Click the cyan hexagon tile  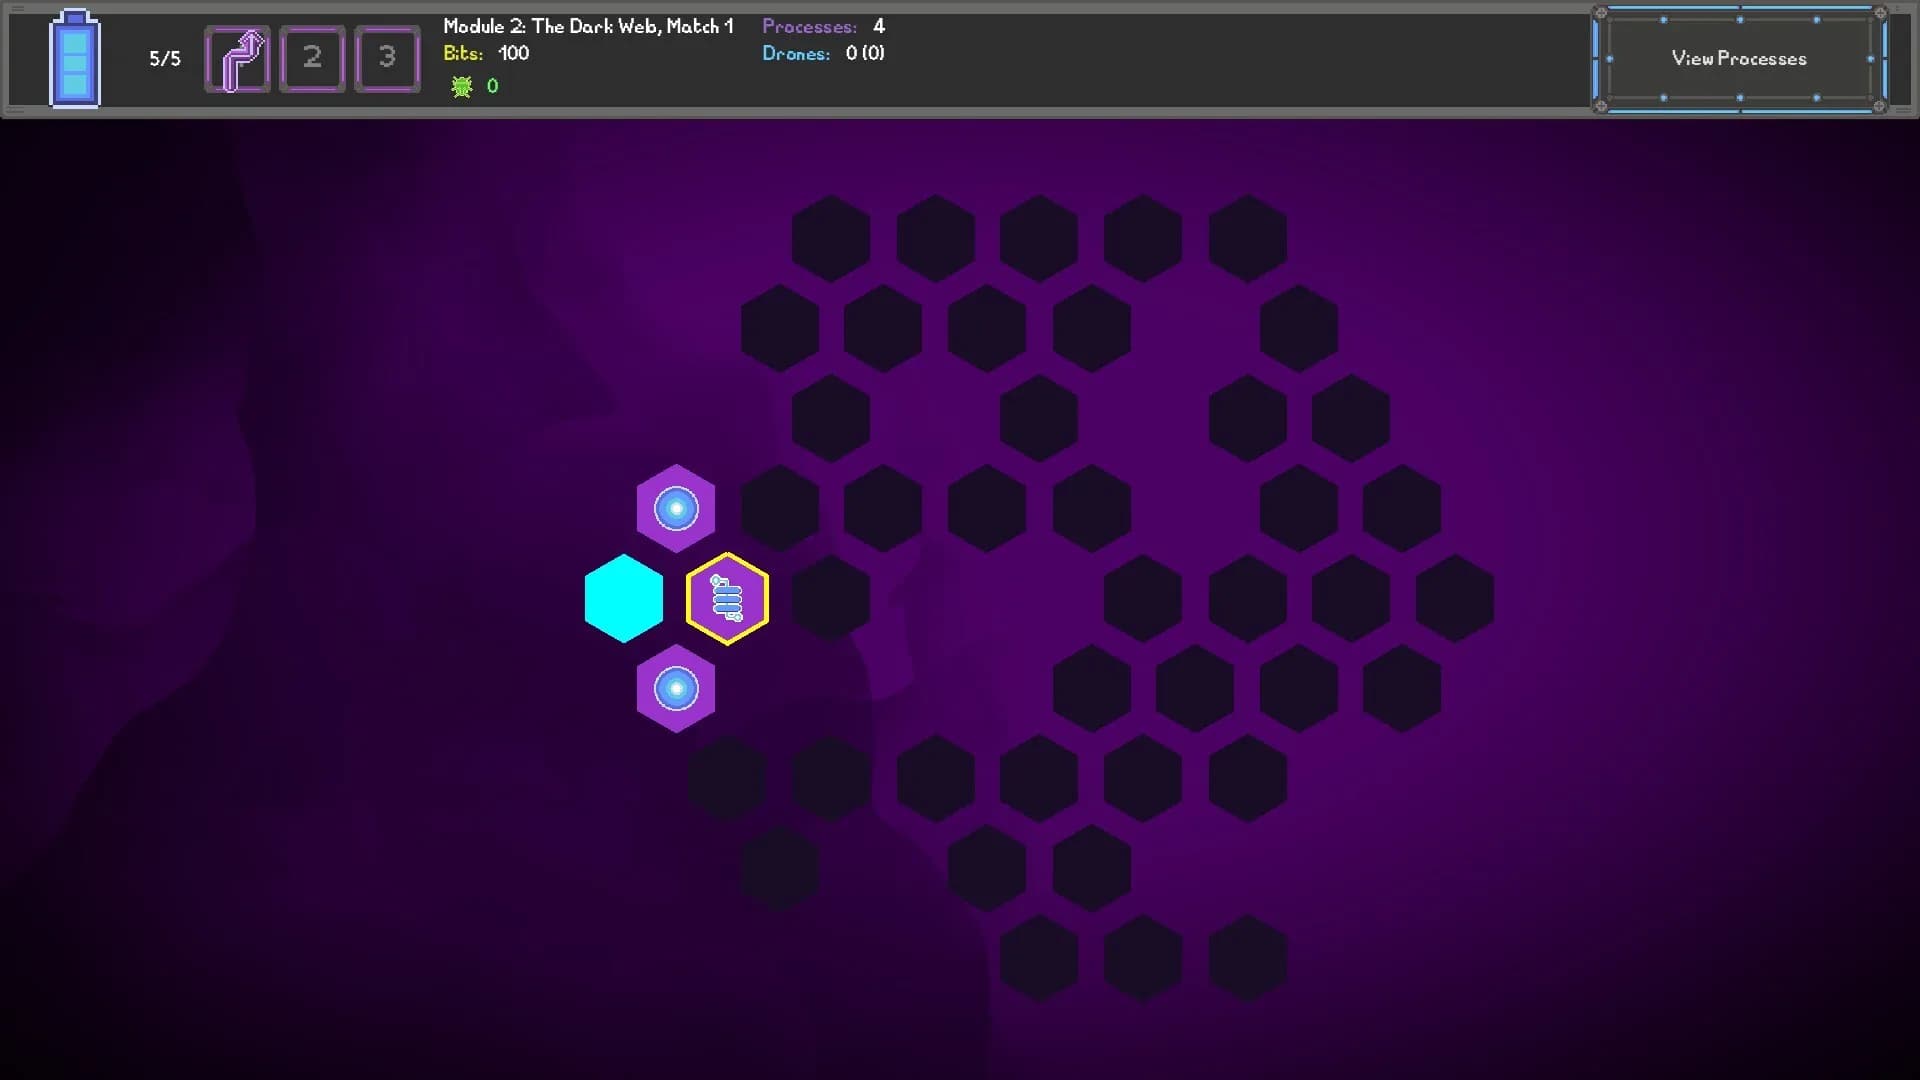624,598
